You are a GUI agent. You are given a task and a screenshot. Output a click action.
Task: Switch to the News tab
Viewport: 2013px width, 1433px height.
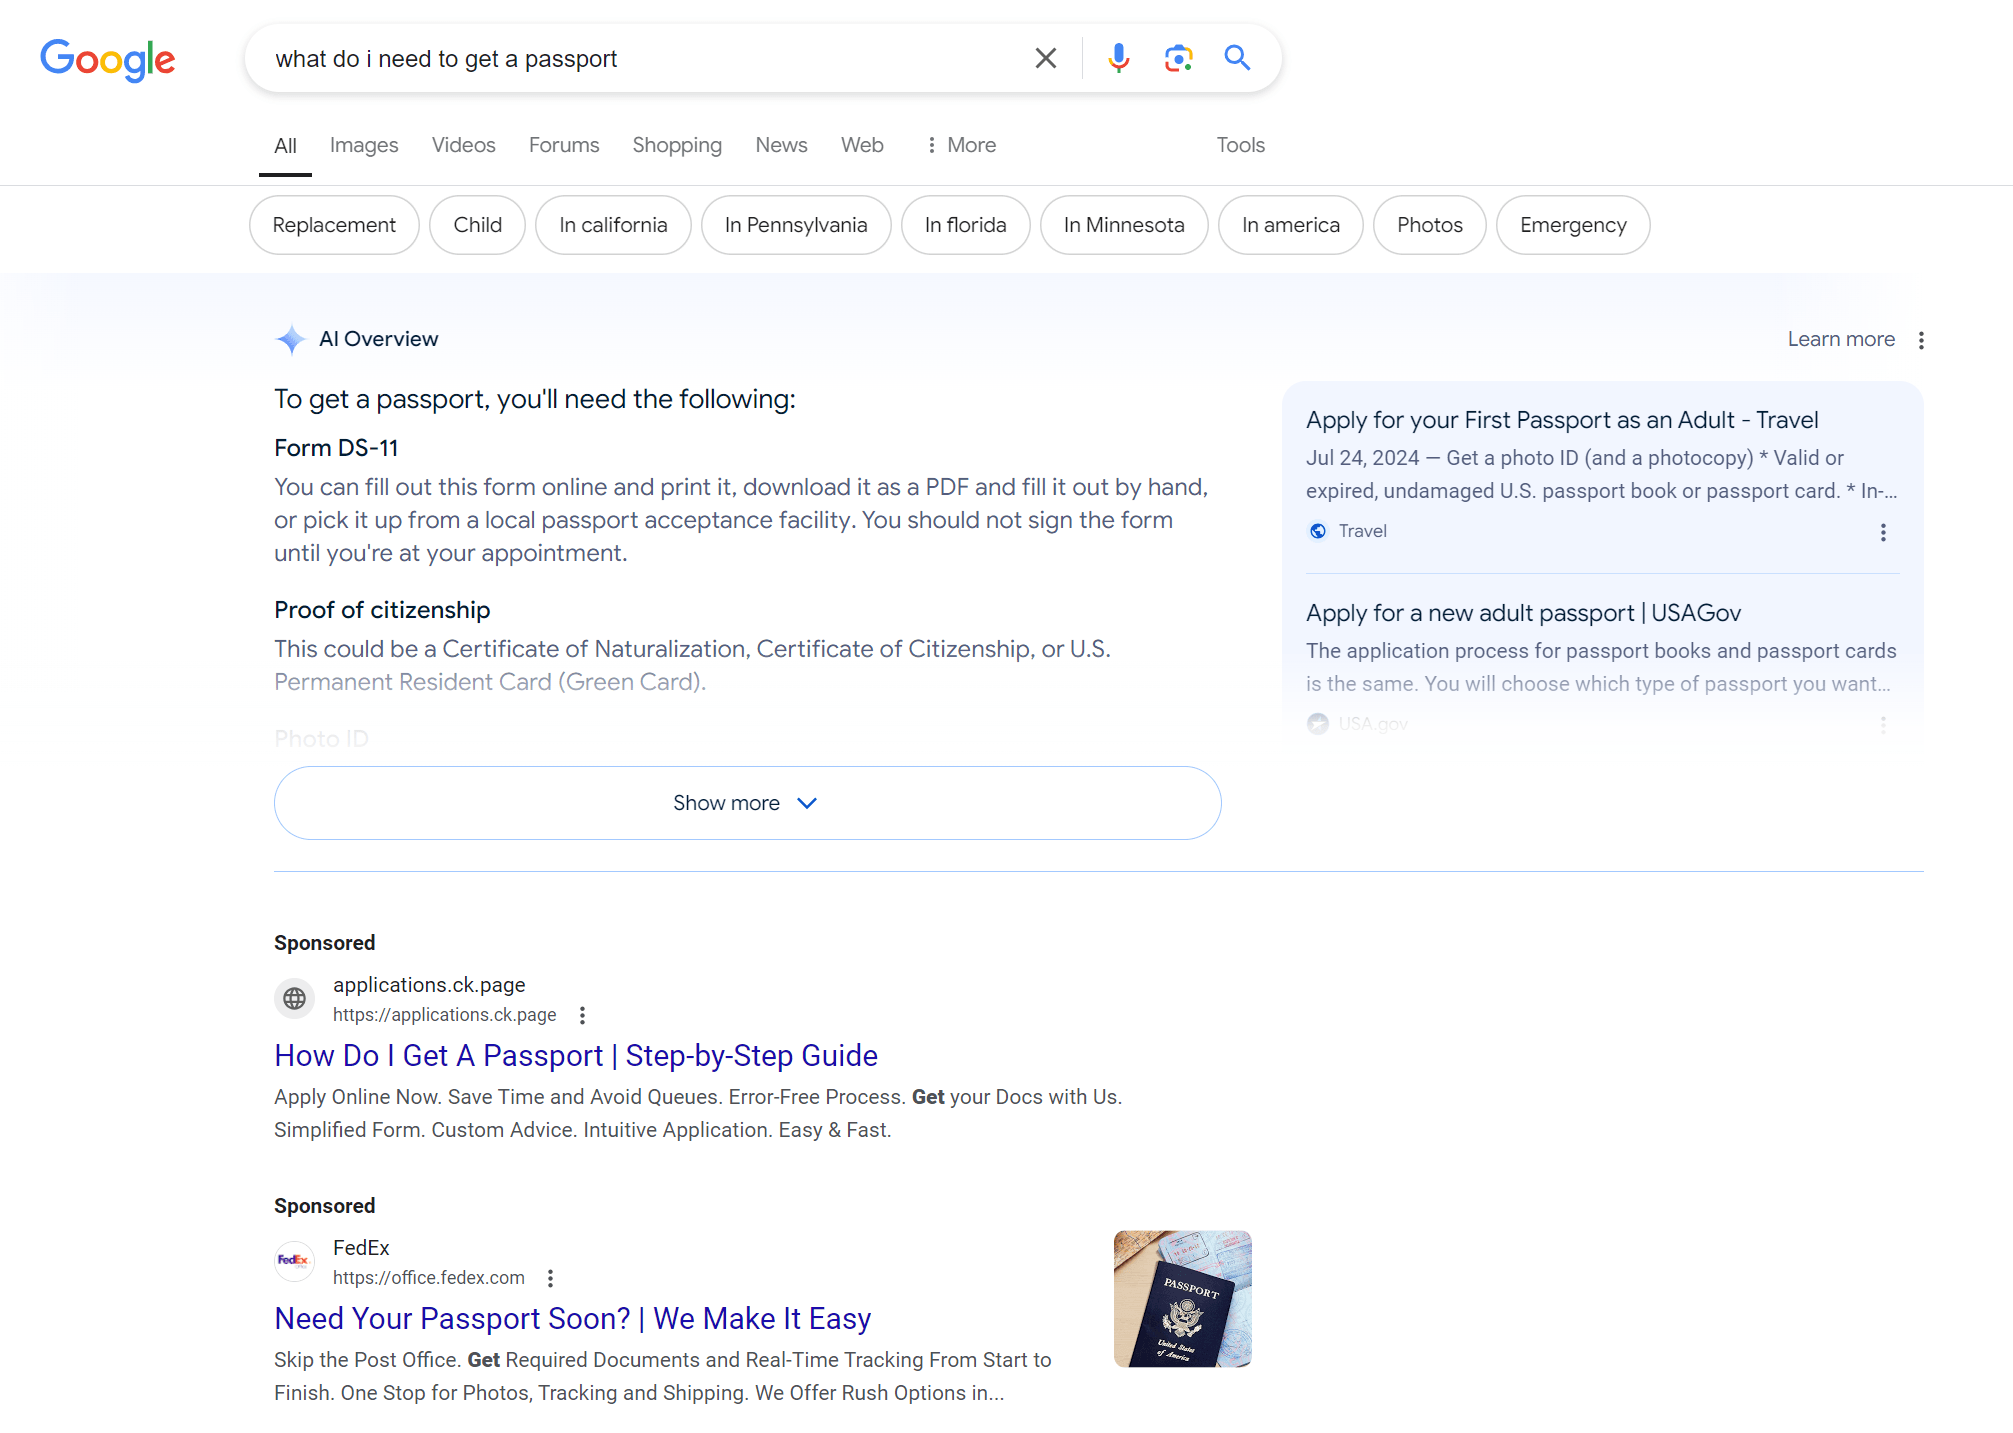(x=781, y=145)
